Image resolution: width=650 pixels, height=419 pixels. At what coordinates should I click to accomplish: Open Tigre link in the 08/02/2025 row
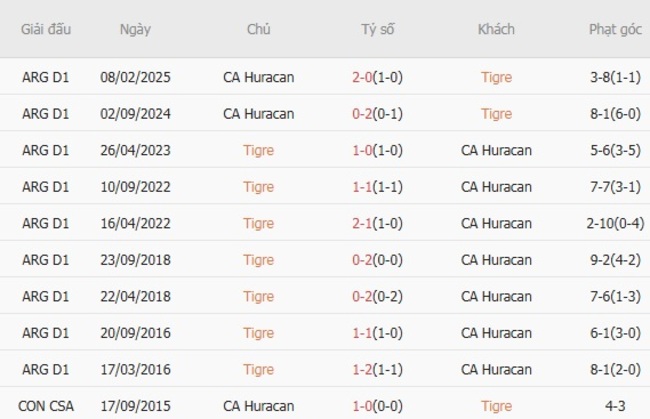click(496, 77)
